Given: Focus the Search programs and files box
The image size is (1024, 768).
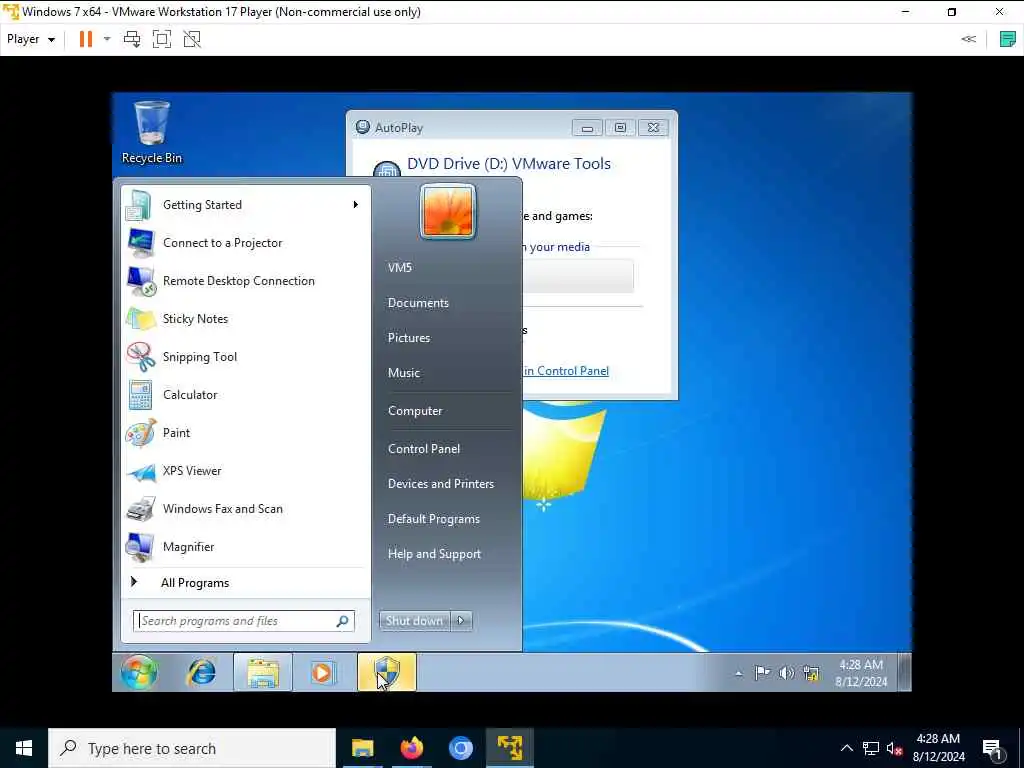Looking at the screenshot, I should (244, 620).
